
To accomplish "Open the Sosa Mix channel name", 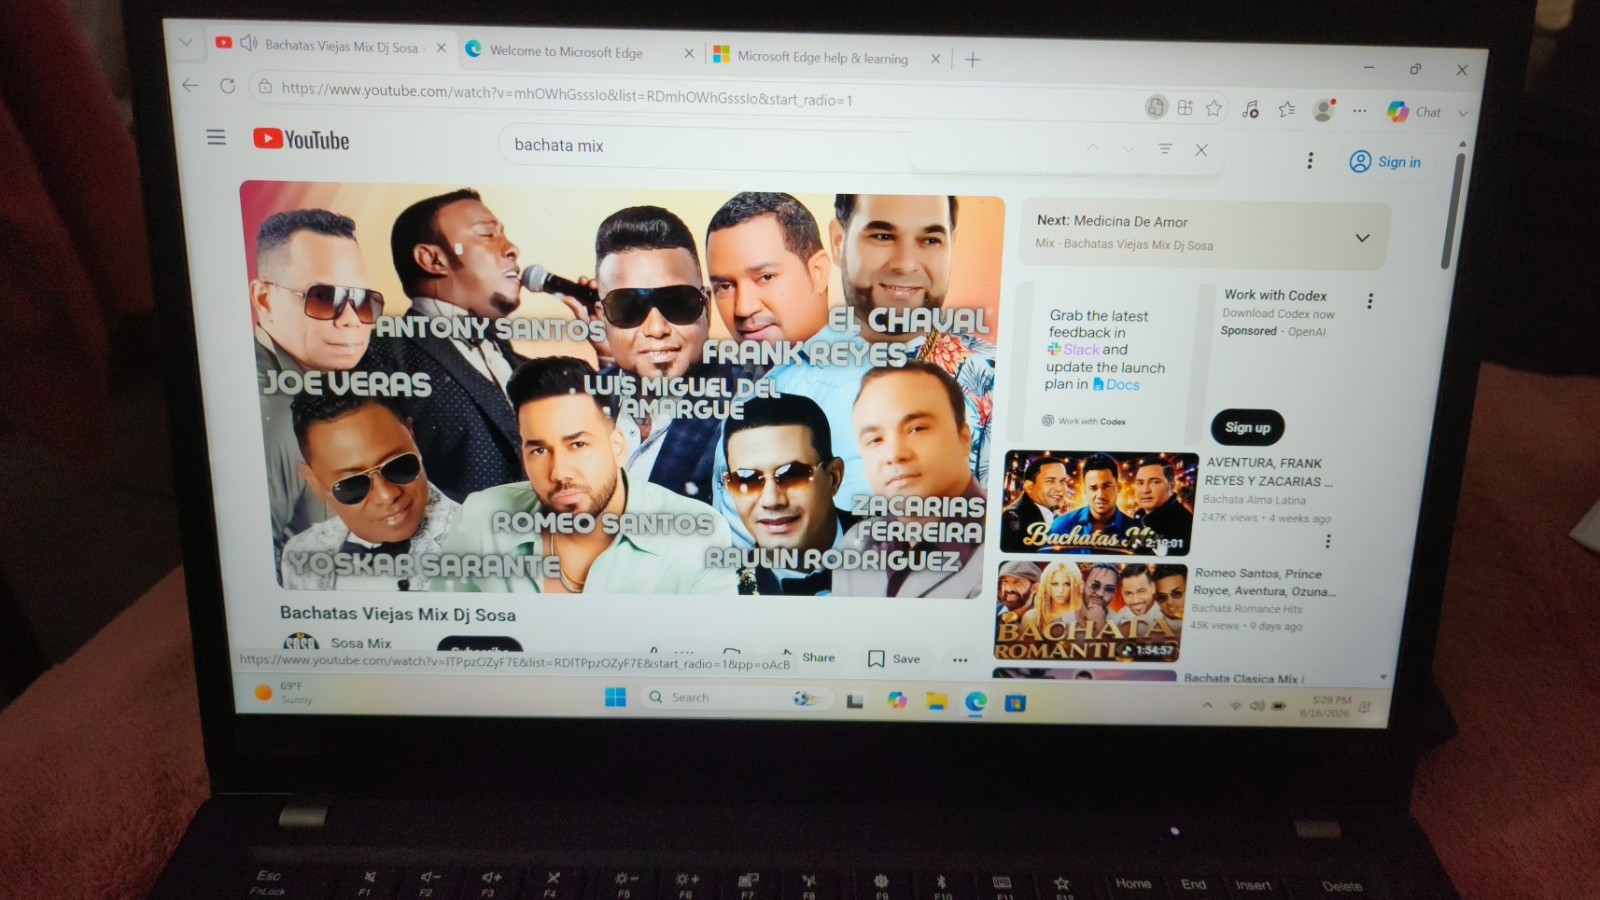I will [360, 643].
